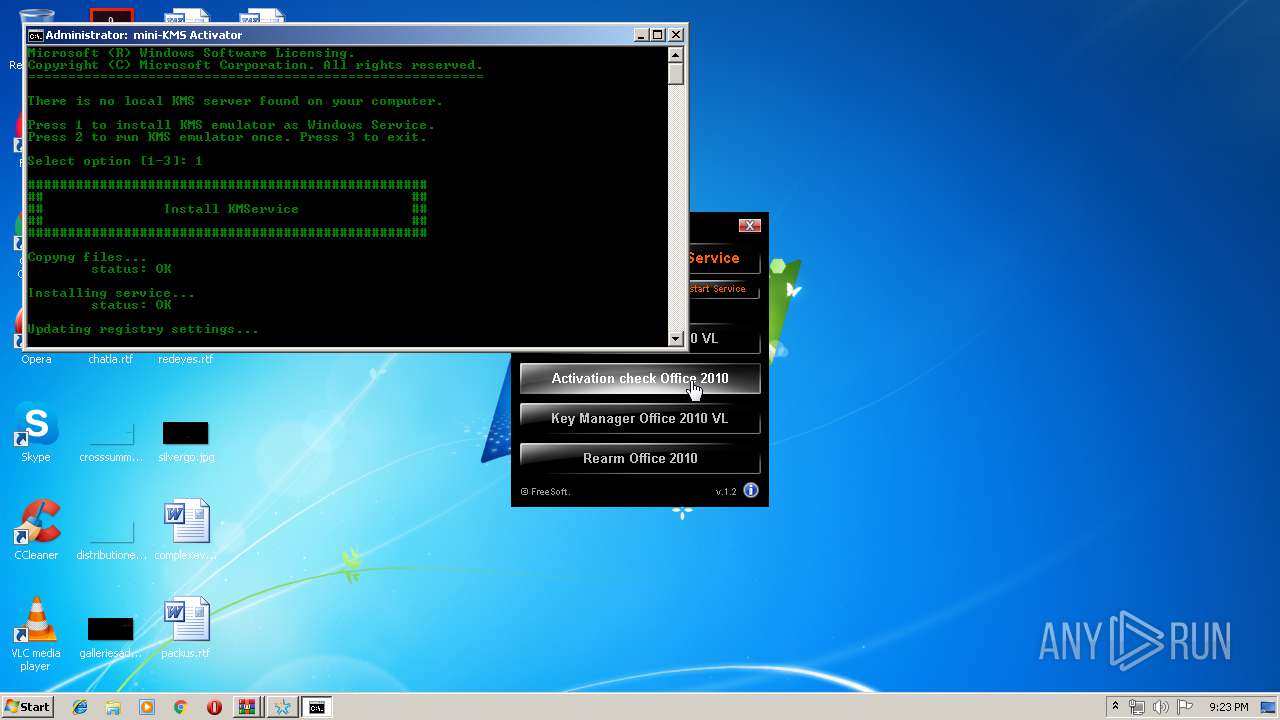Click Rearm Office 2010 button
The height and width of the screenshot is (720, 1280).
[x=640, y=458]
